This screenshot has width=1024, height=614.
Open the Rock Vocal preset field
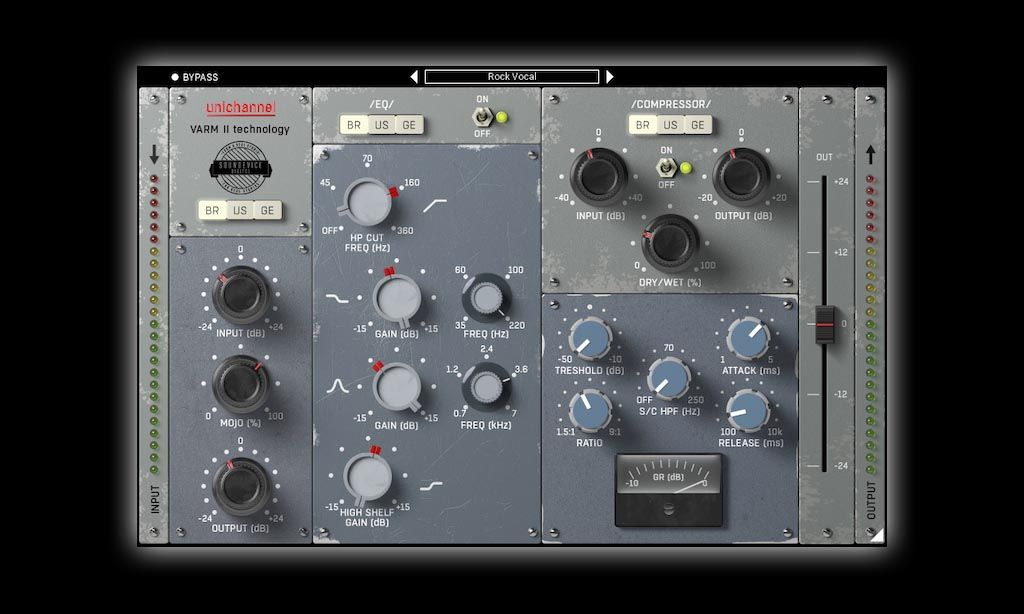click(x=512, y=77)
